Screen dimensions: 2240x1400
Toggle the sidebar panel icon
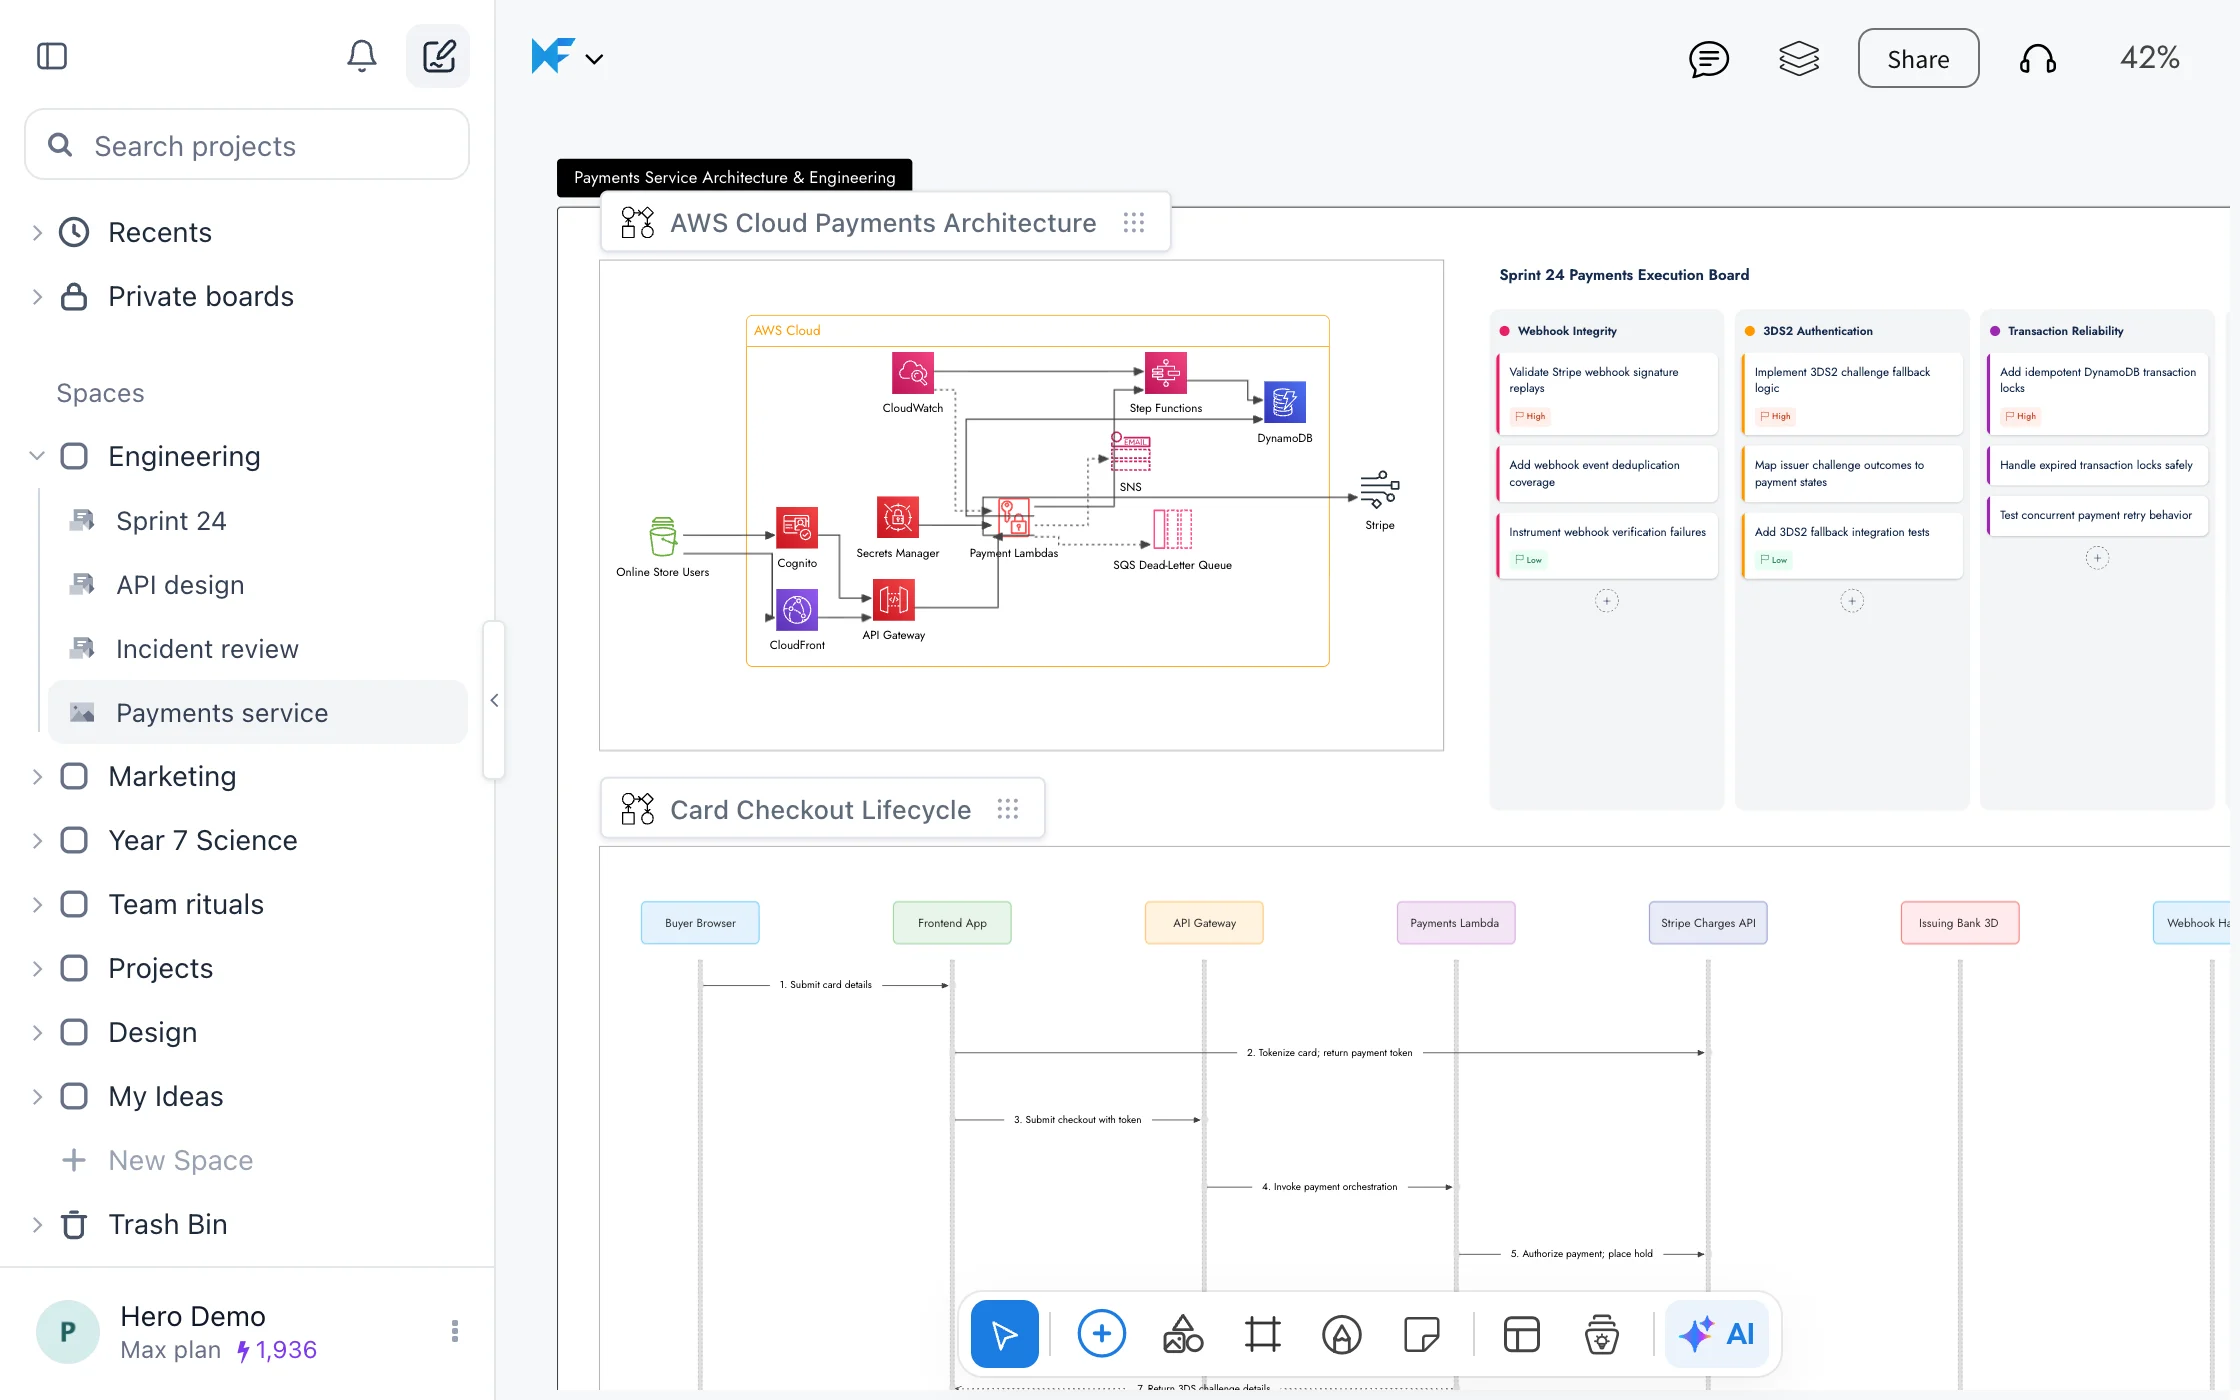click(x=52, y=56)
